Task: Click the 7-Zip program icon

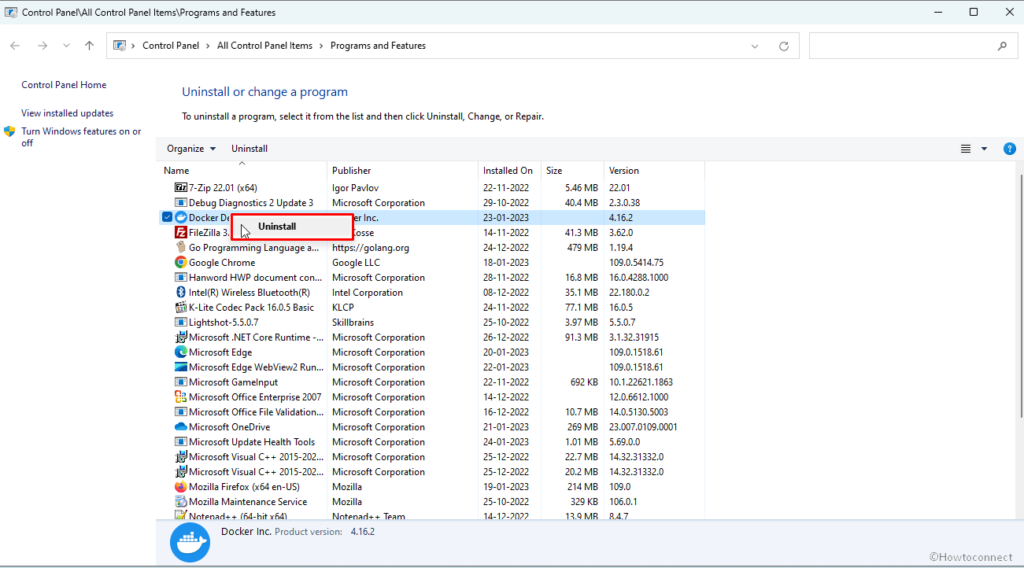Action: coord(181,187)
